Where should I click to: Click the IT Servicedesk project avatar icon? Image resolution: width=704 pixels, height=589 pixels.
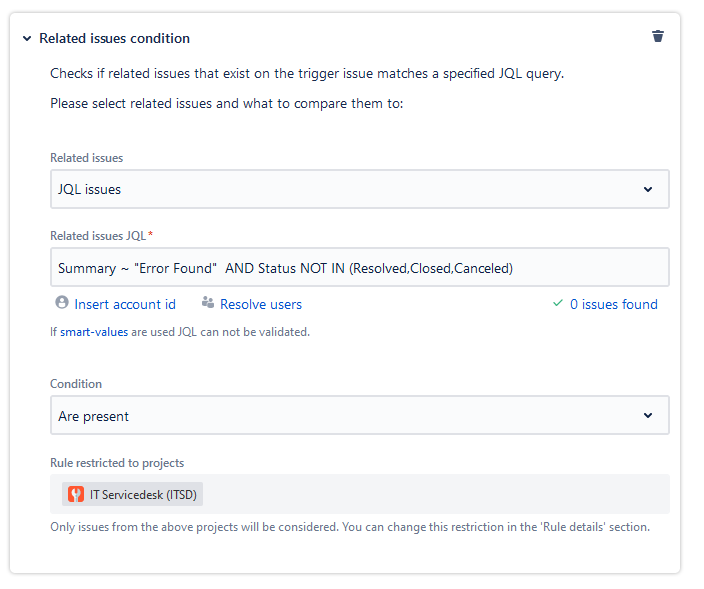pyautogui.click(x=76, y=494)
